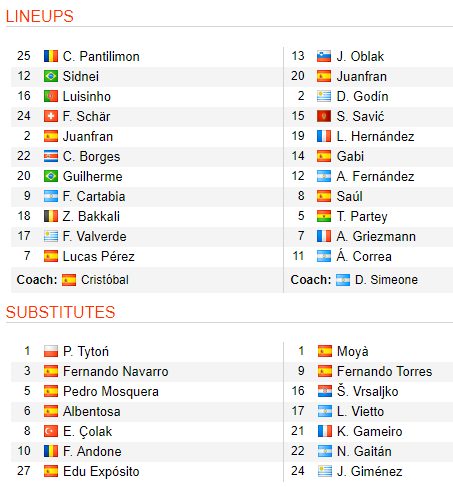Select coach D. Simeone name
Viewport: 453px width, 487px height.
(386, 280)
